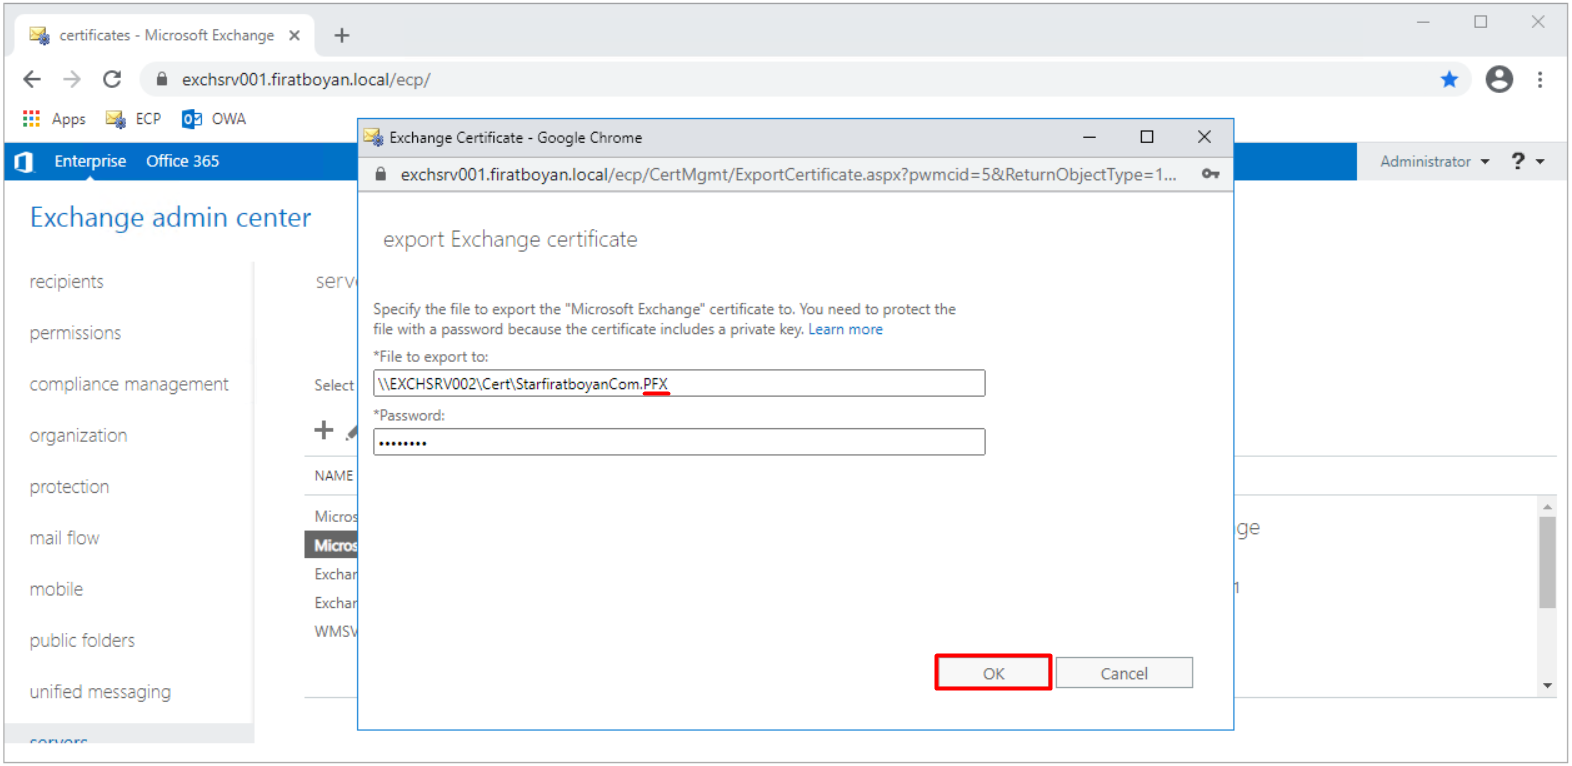This screenshot has height=766, width=1572.
Task: Click the NAME column header
Action: click(x=334, y=475)
